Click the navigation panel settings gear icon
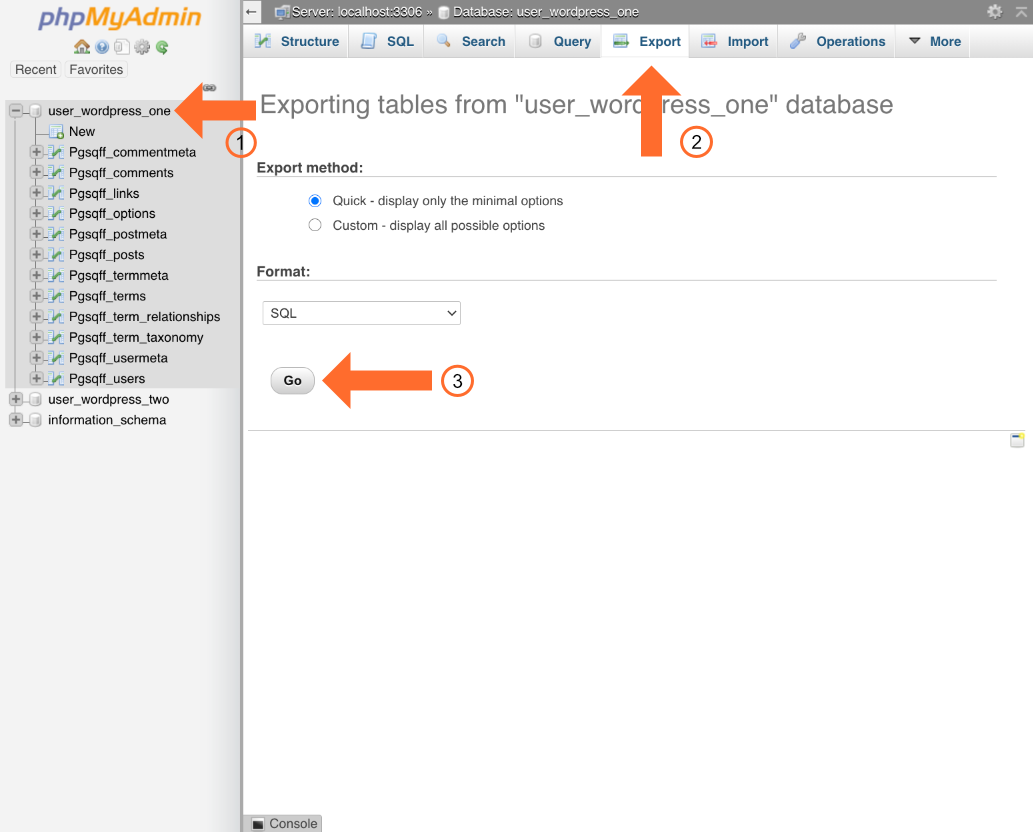This screenshot has height=833, width=1033. (x=142, y=47)
